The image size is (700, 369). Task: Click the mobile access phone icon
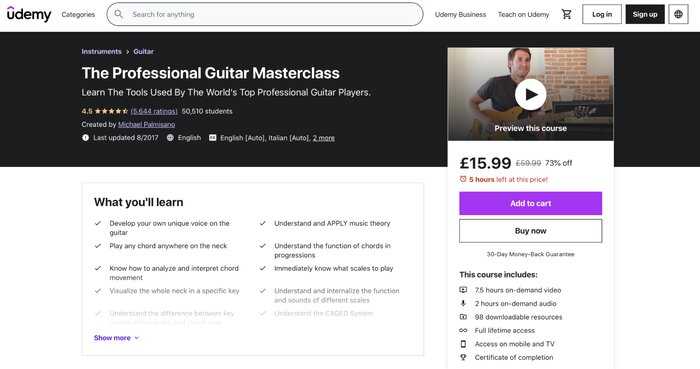[463, 344]
